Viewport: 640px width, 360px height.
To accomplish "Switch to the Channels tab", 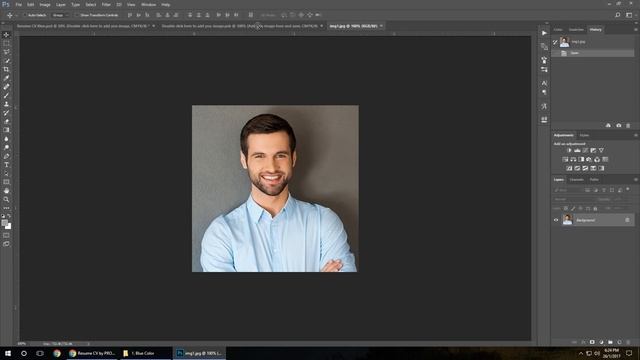I will click(x=577, y=180).
